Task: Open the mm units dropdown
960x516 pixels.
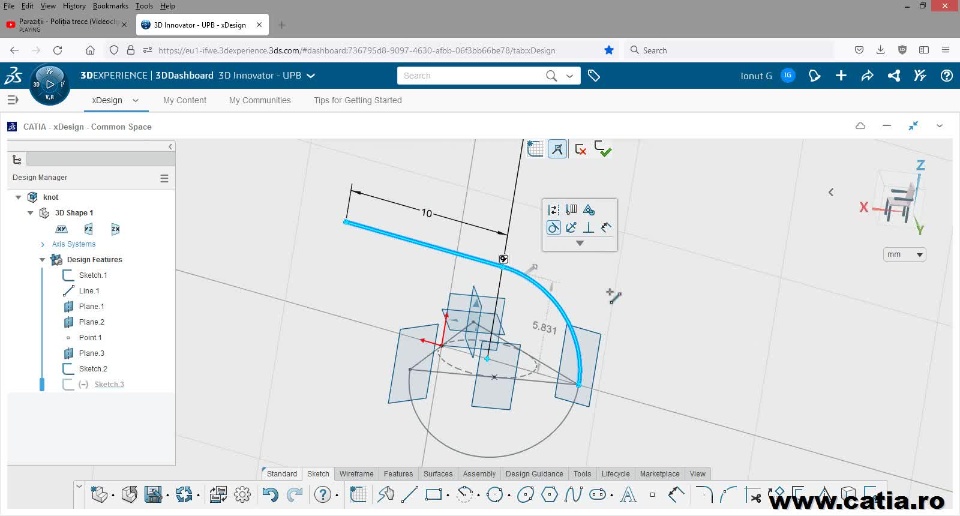Action: point(904,254)
